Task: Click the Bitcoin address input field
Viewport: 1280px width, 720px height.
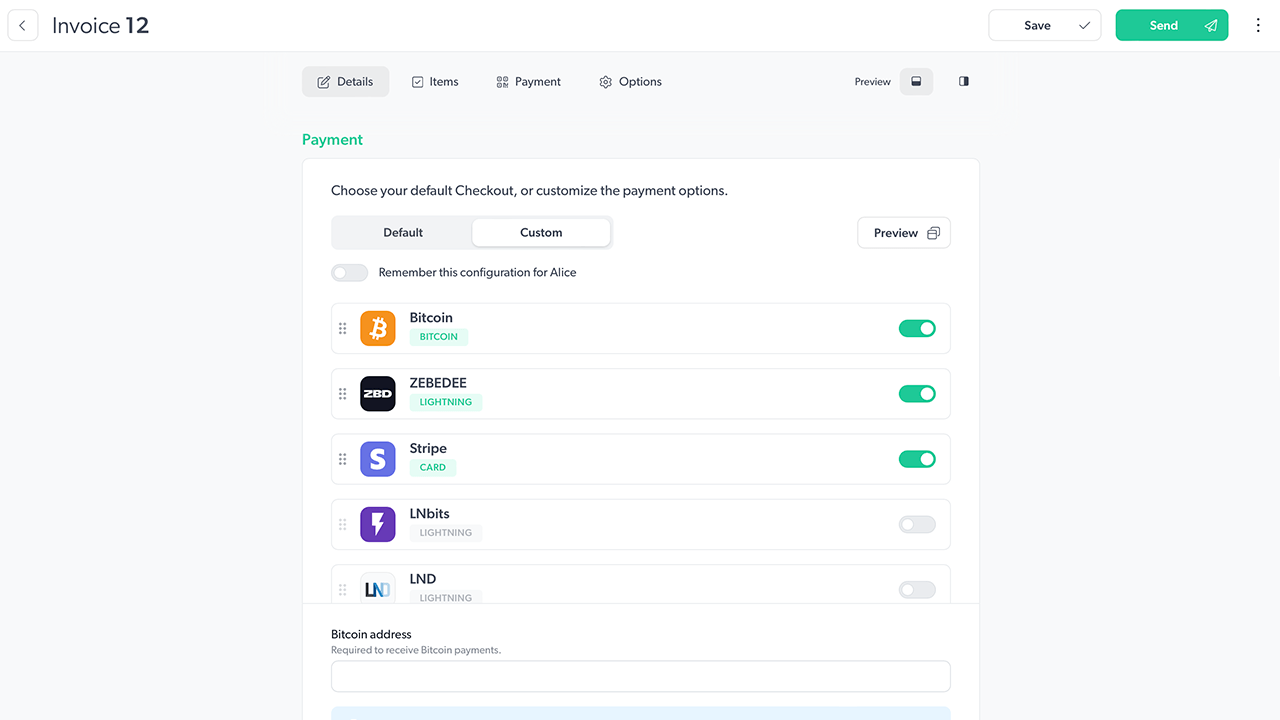Action: [640, 676]
